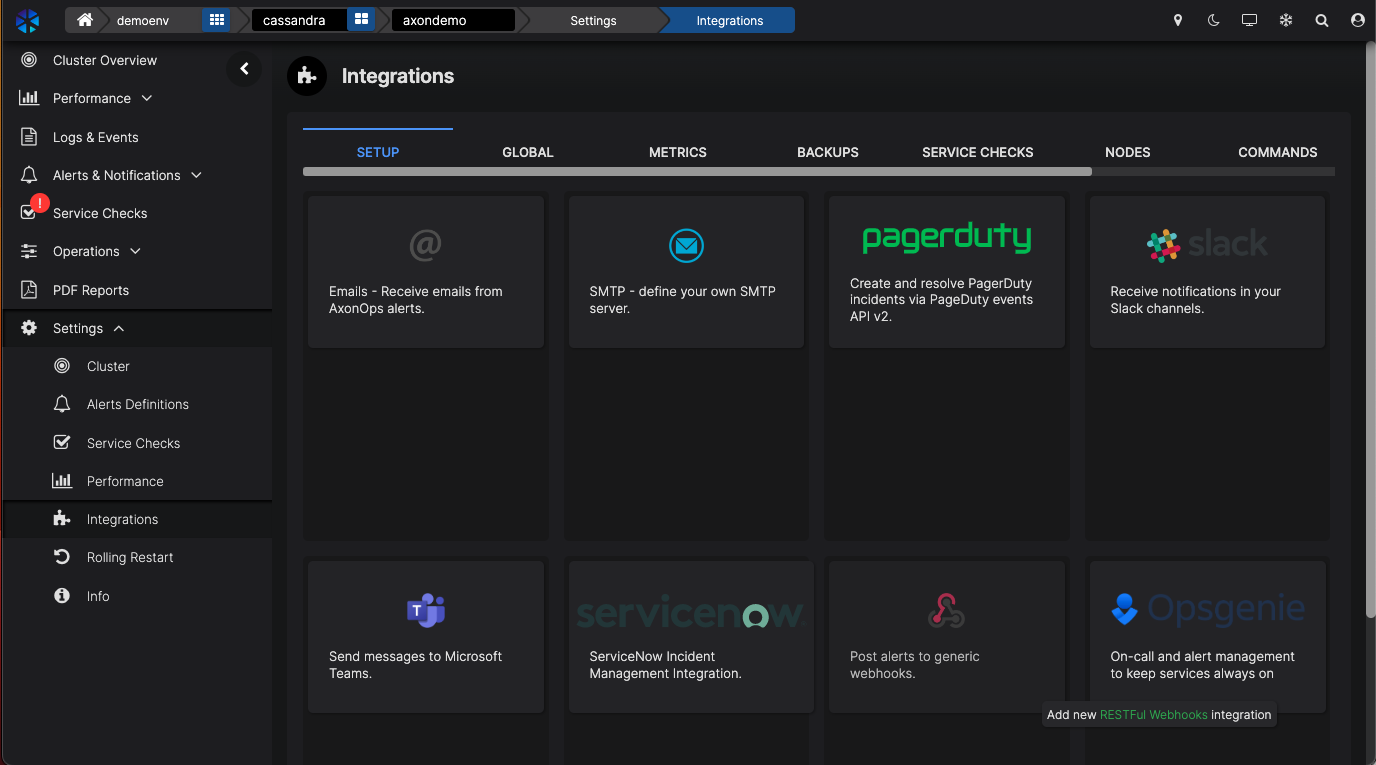Expand the Operations menu chevron
Screen dimensions: 1376x765
coord(135,251)
